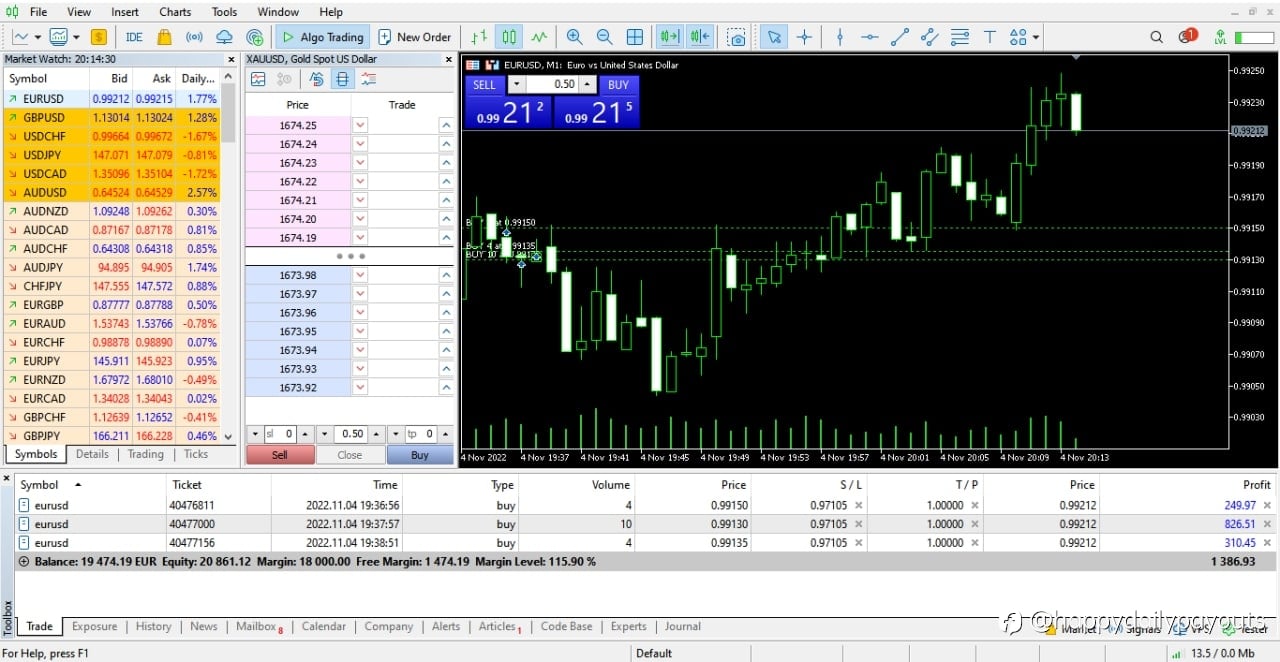This screenshot has height=662, width=1280.
Task: Toggle chart auto scroll
Action: pyautogui.click(x=668, y=37)
